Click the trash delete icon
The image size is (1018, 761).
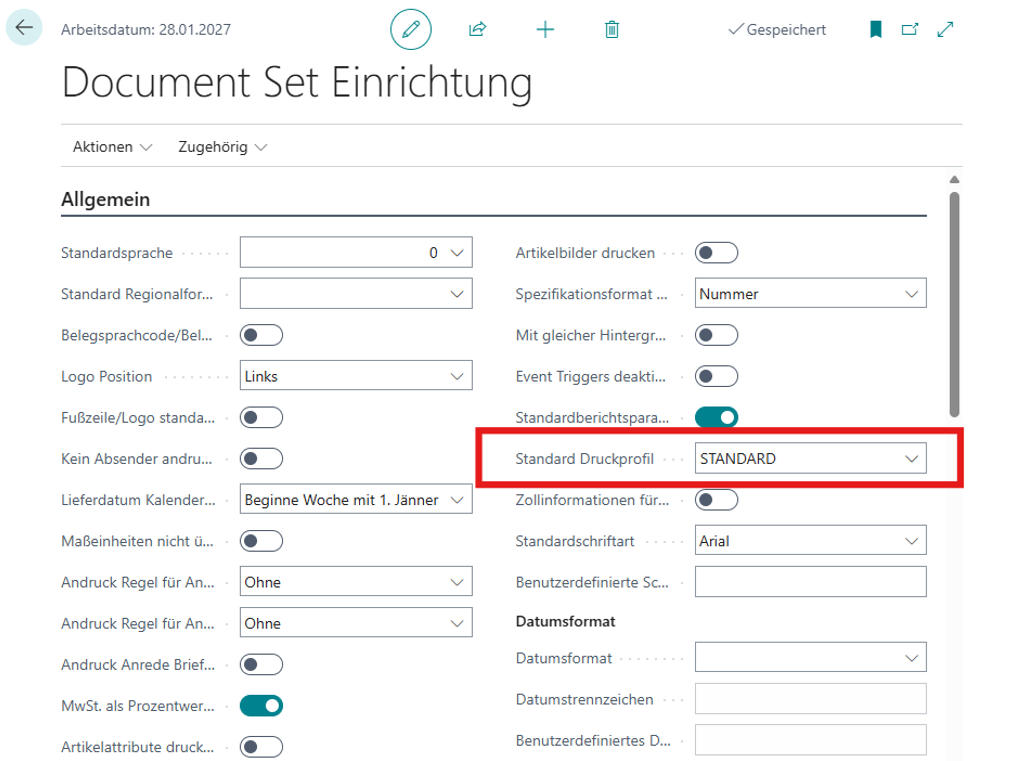pyautogui.click(x=612, y=30)
